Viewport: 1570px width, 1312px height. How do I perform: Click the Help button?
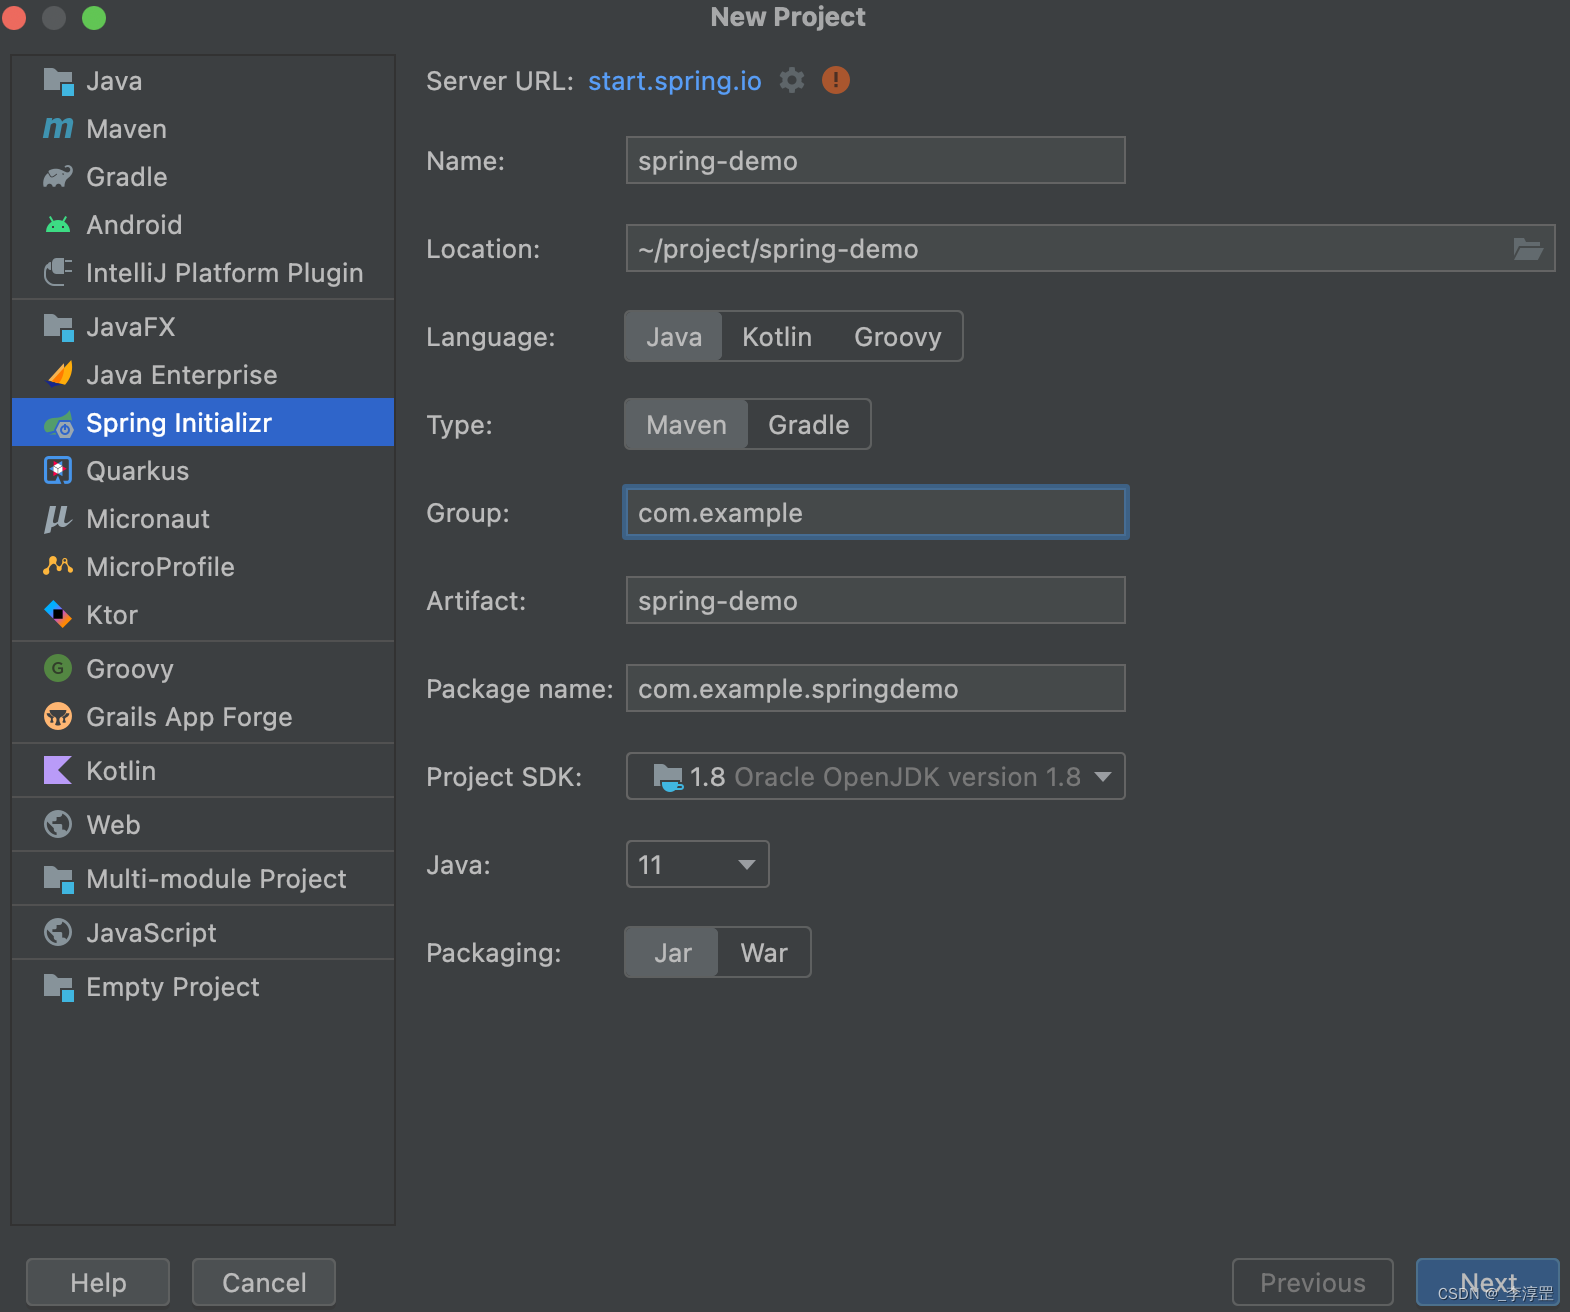tap(98, 1282)
